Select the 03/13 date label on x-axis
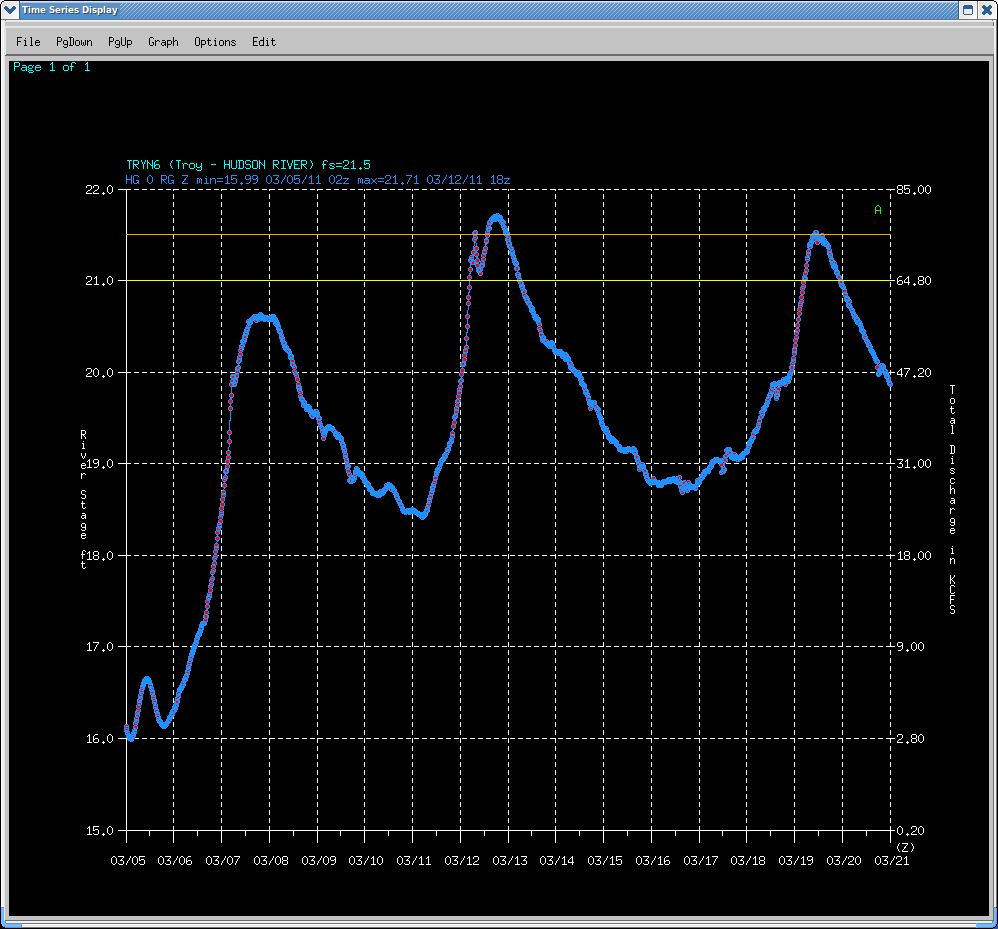This screenshot has width=998, height=929. [x=509, y=860]
